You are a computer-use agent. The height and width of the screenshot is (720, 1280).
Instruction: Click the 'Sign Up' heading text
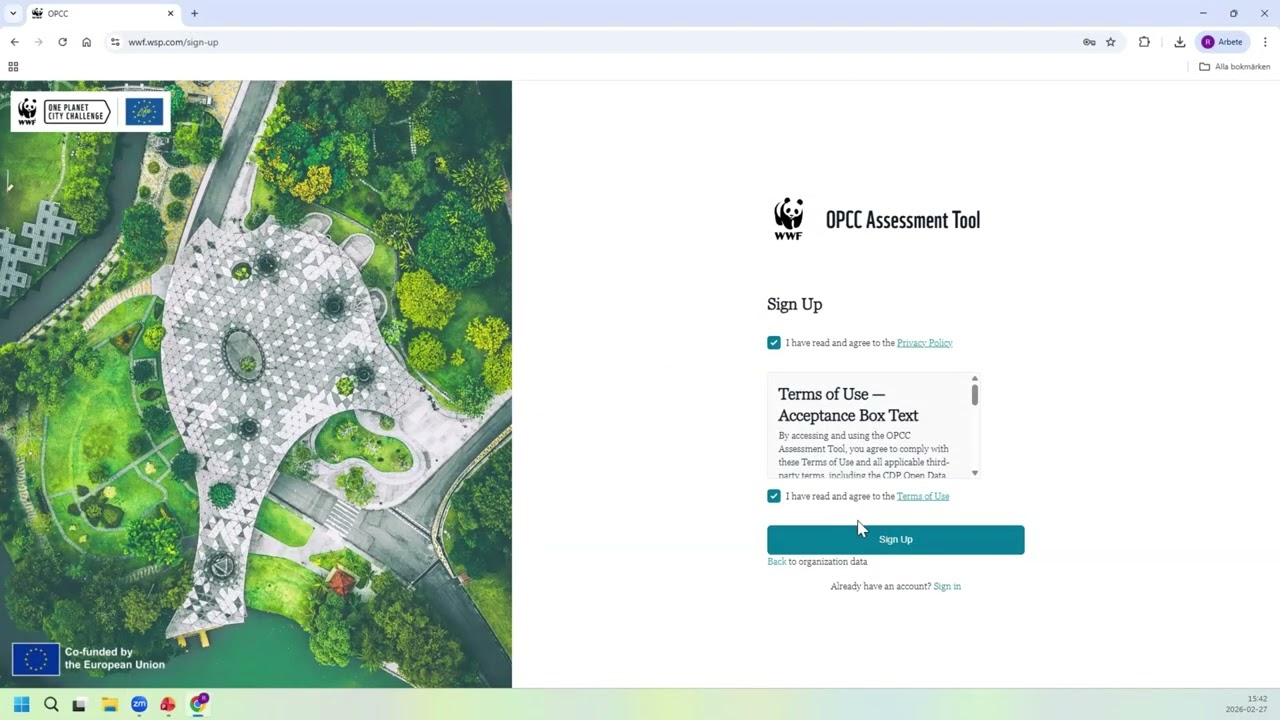[794, 304]
